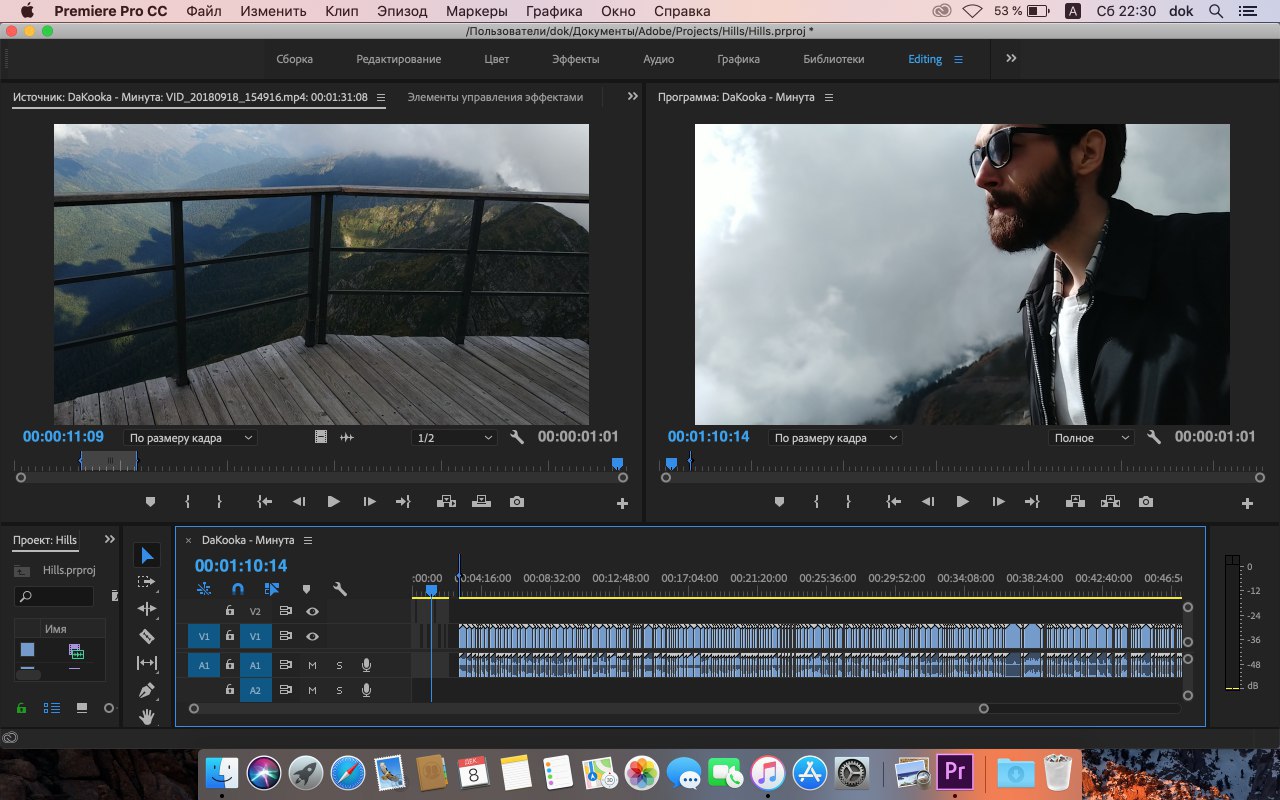Open Source monitor zoom level dropdown

[190, 438]
